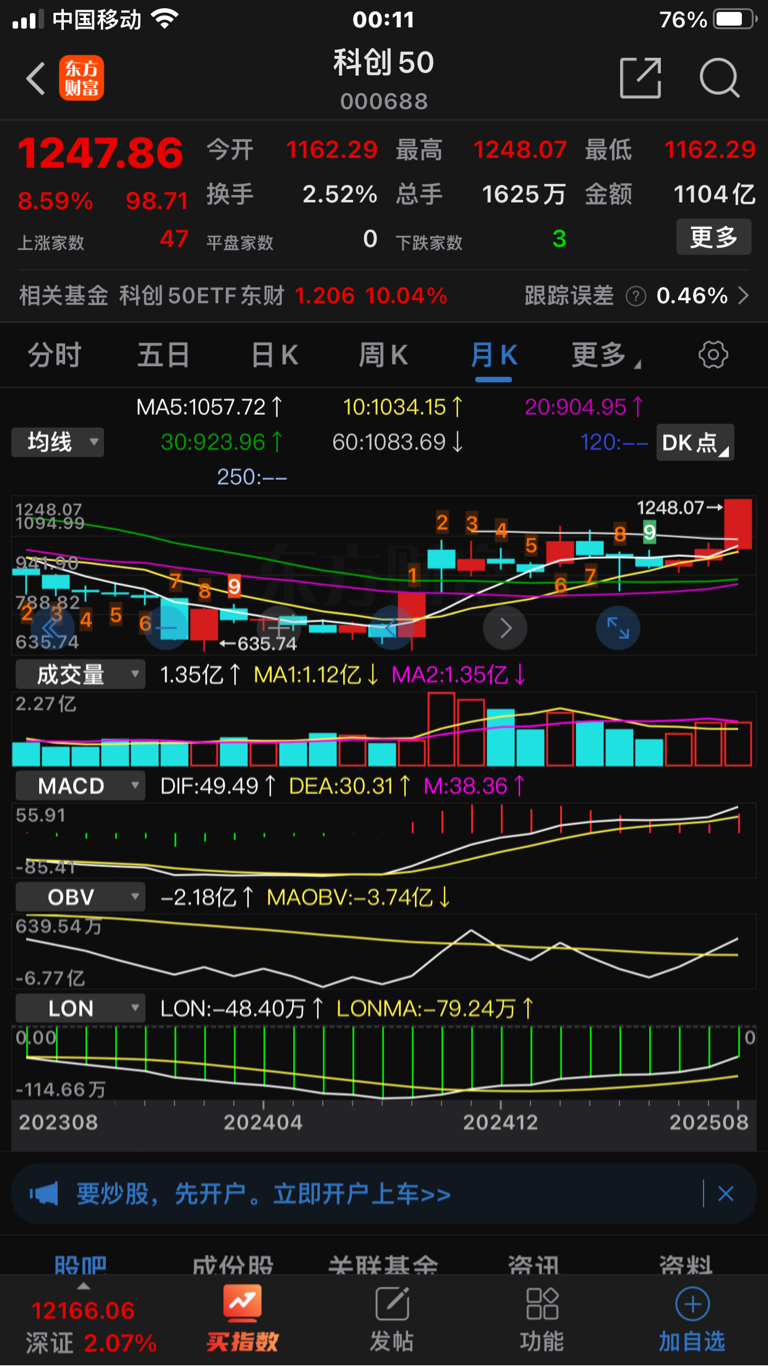Tap the Wi-Fi status icon
This screenshot has height=1366, width=768.
(166, 19)
